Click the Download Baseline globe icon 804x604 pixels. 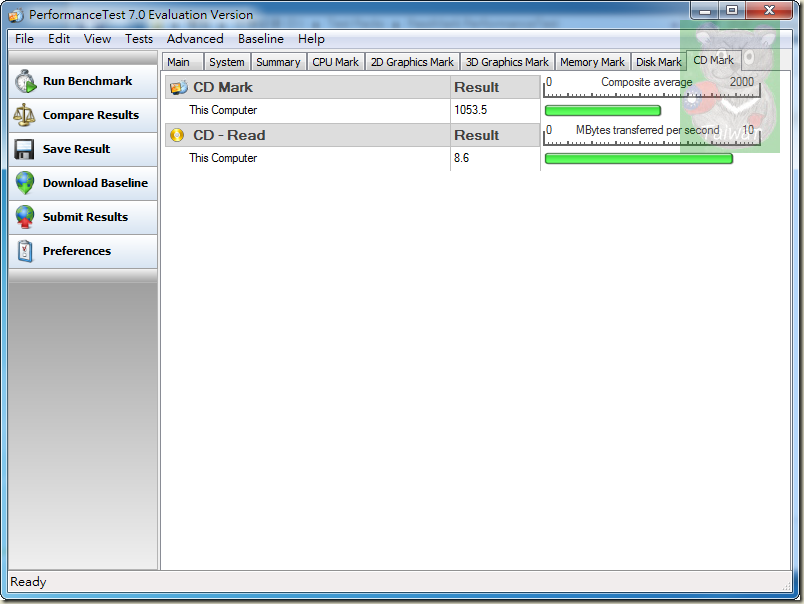point(25,183)
